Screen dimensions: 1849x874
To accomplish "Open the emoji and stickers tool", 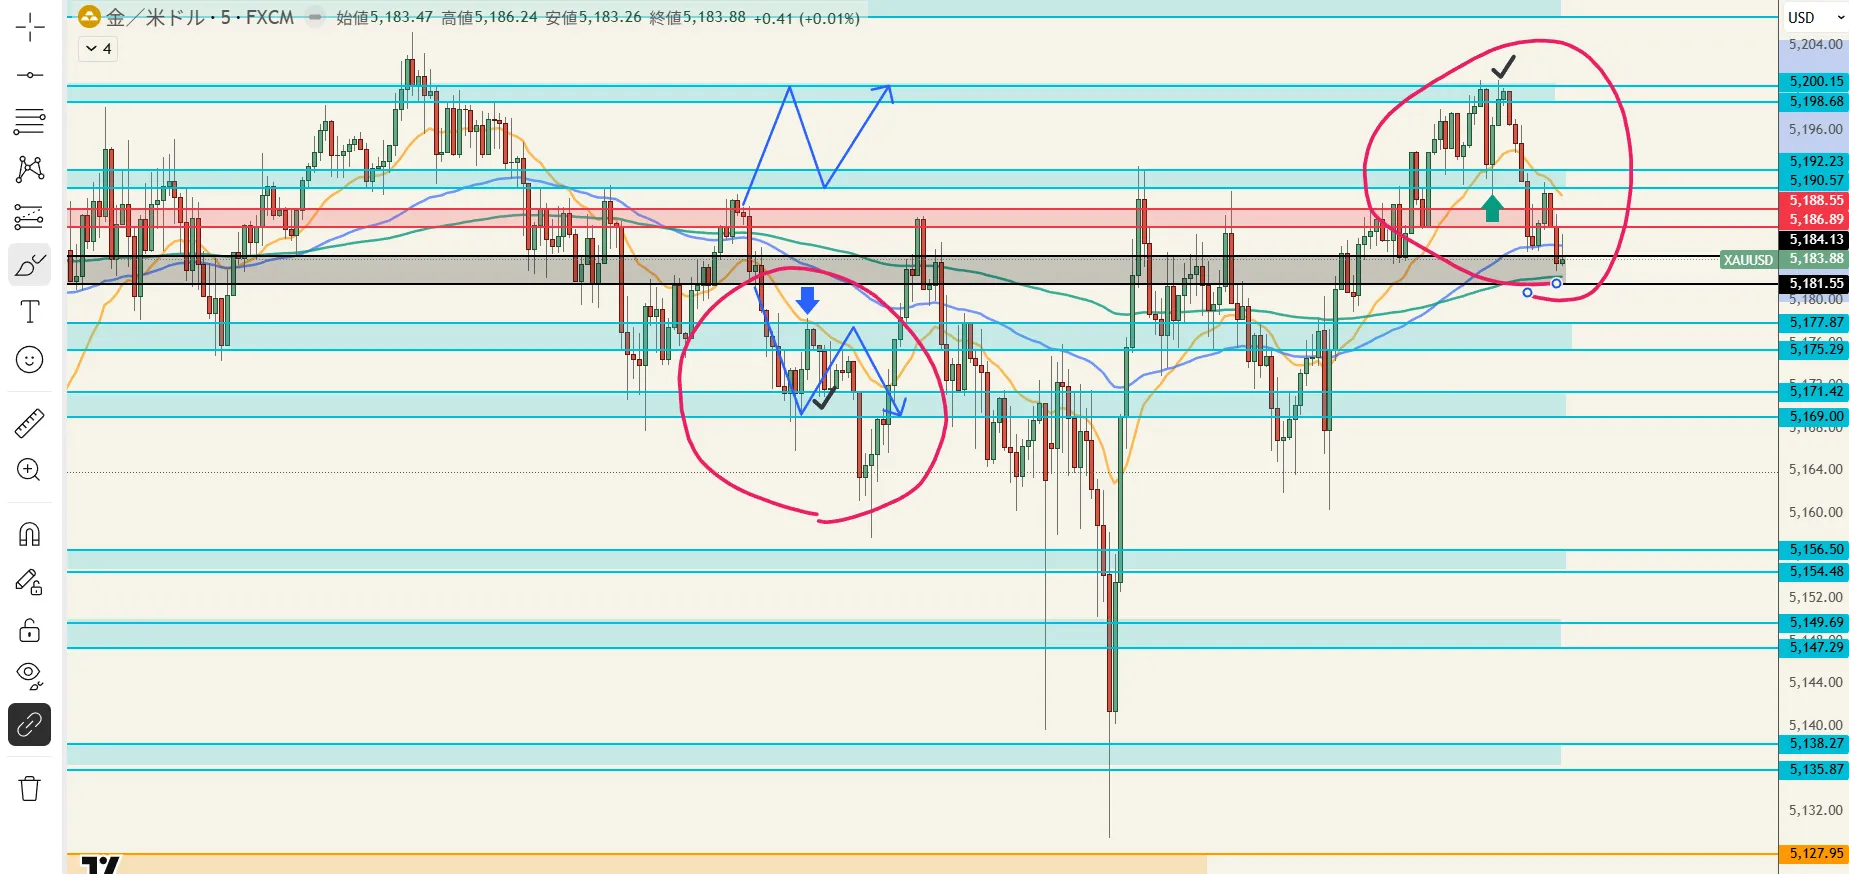I will [30, 360].
